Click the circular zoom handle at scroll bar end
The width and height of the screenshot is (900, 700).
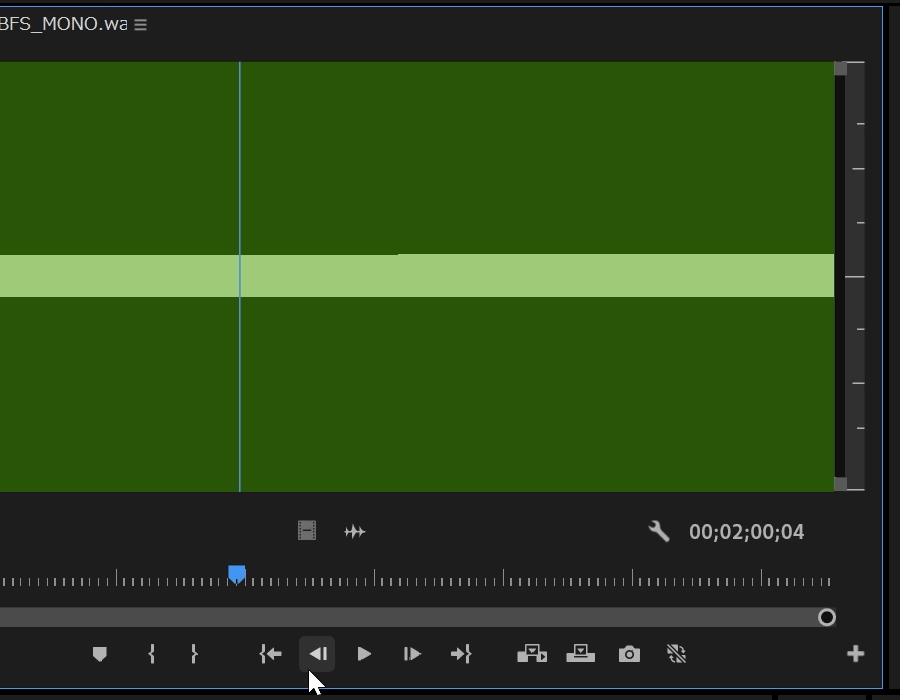(827, 617)
